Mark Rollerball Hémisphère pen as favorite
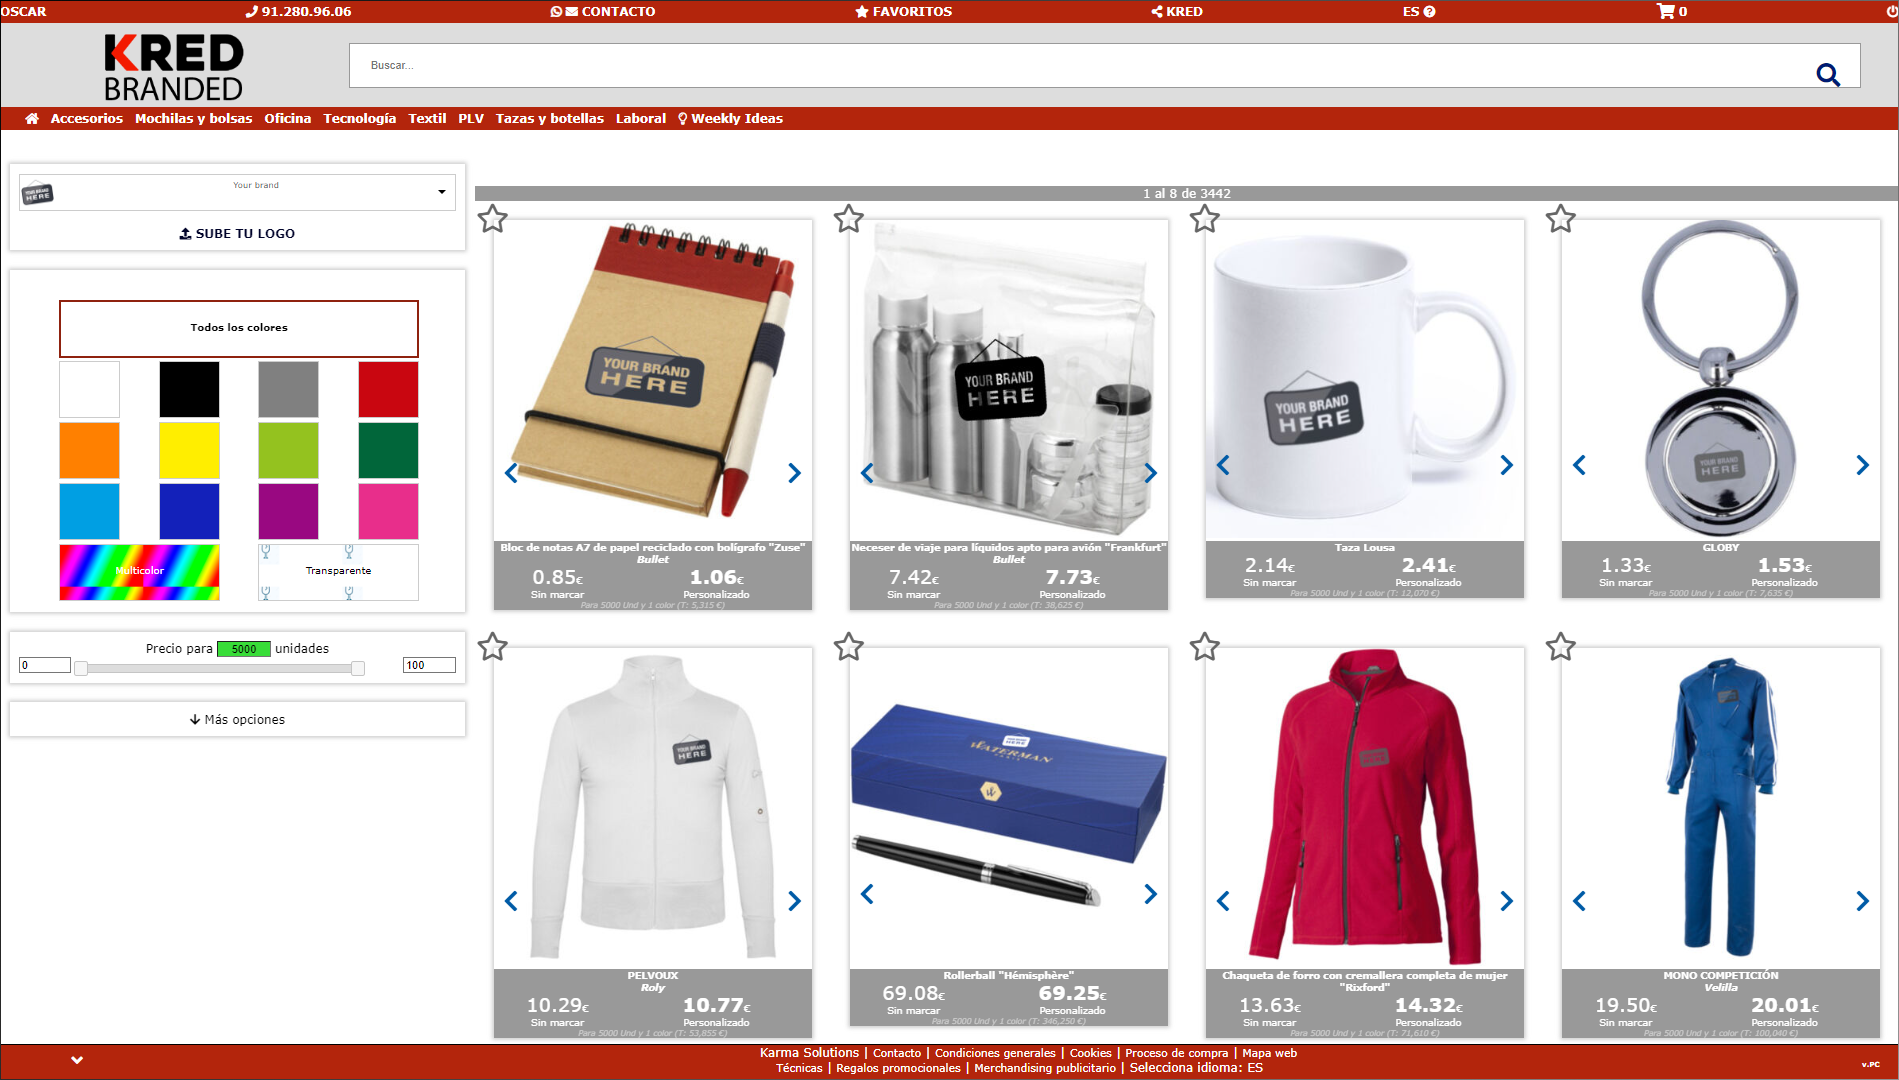1899x1080 pixels. (848, 646)
